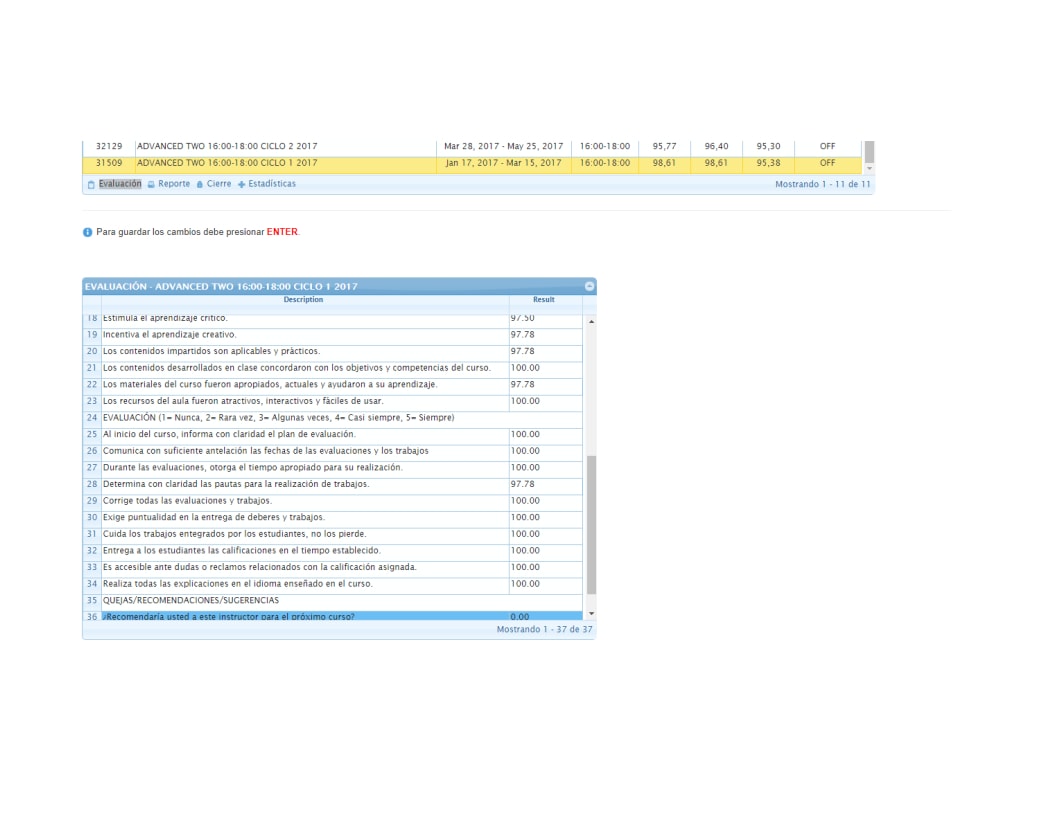The width and height of the screenshot is (1055, 815).
Task: Open Estadísticas with the plus icon
Action: [x=266, y=184]
